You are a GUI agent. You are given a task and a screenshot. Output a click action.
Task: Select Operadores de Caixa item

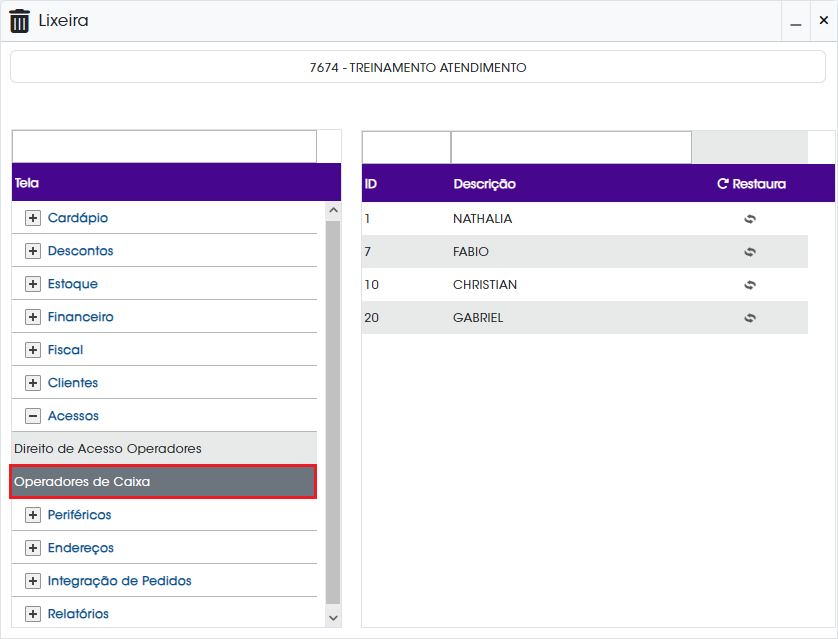[x=163, y=481]
